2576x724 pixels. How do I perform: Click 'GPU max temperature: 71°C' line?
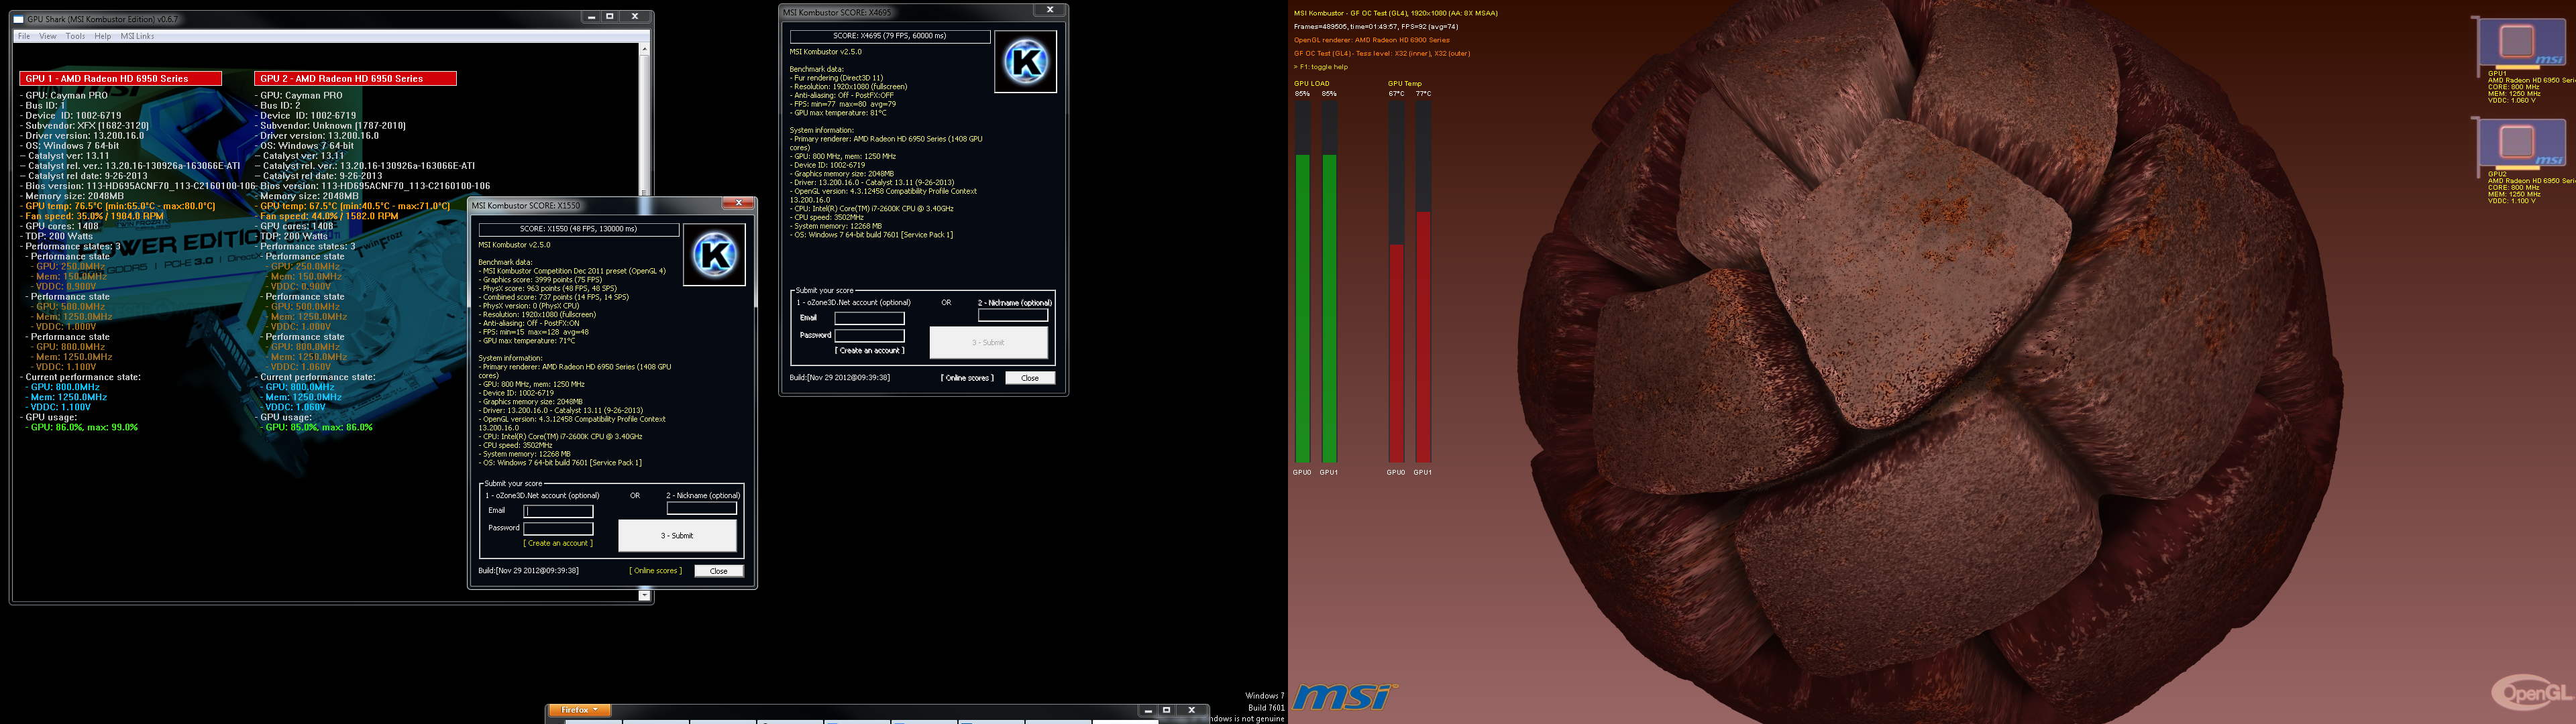528,341
